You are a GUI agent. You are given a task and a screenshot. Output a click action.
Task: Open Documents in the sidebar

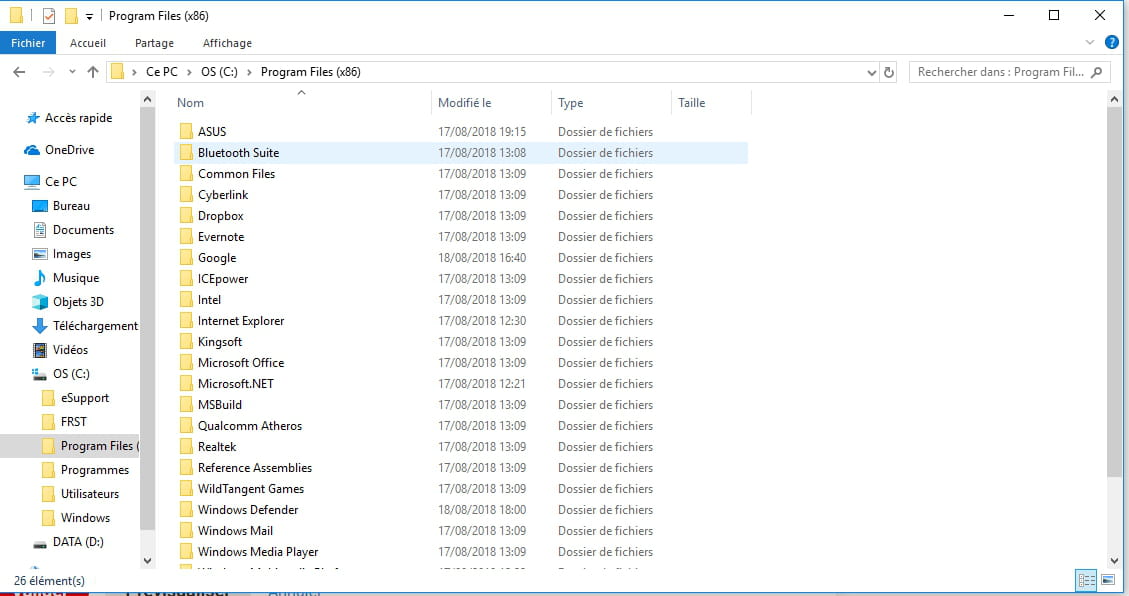pyautogui.click(x=73, y=230)
